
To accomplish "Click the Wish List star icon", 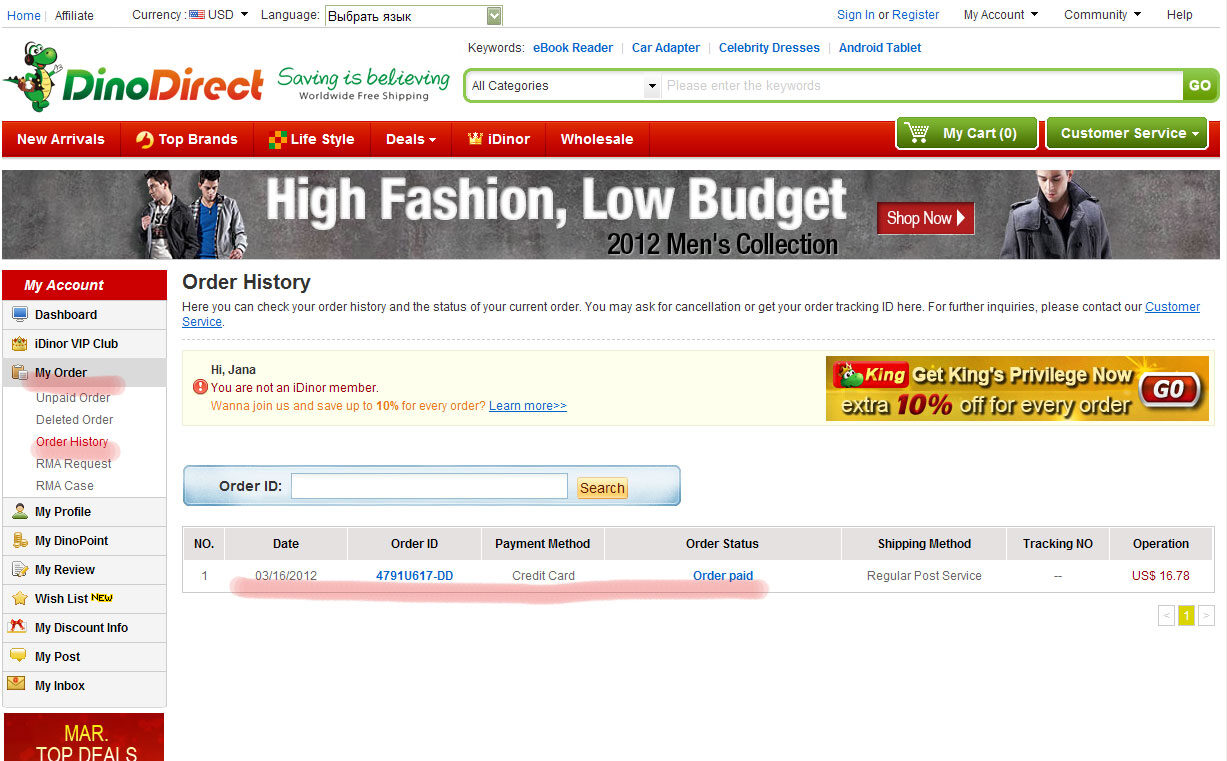I will pos(19,599).
